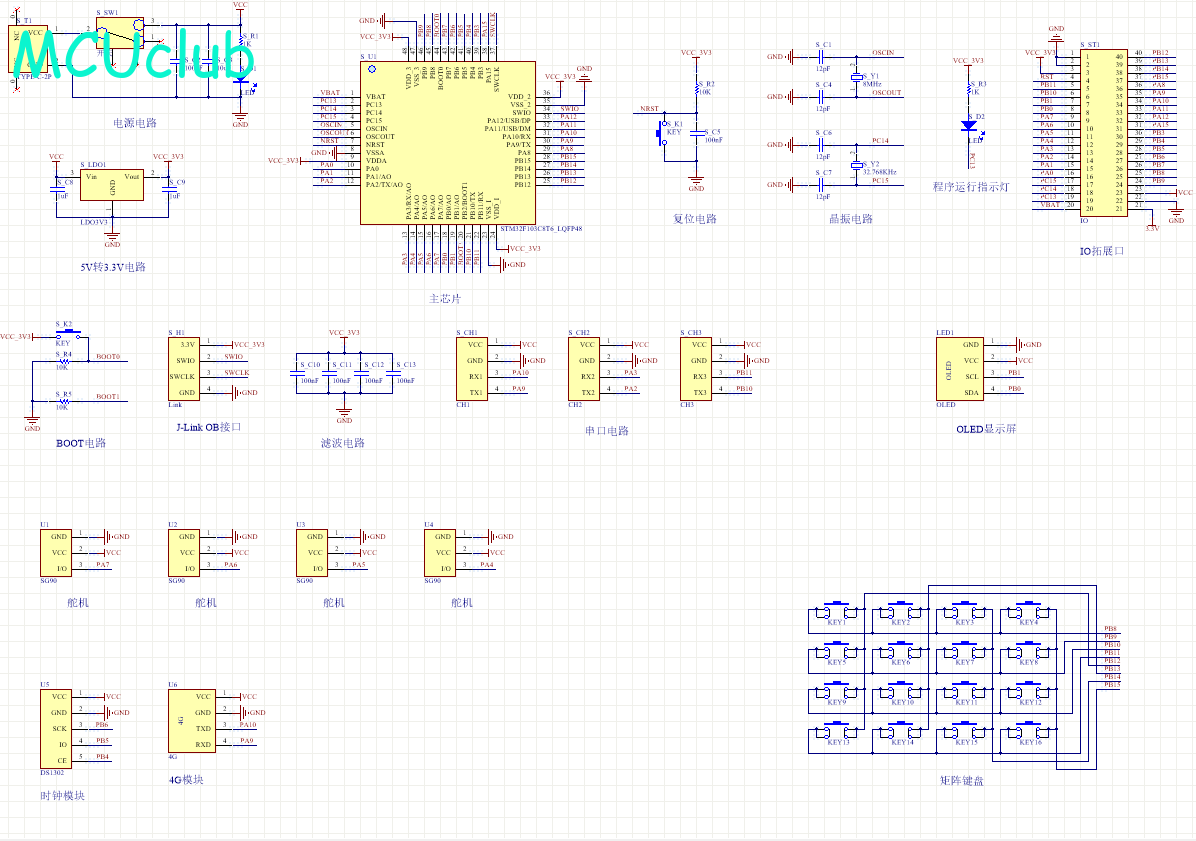Click the 5V转3.3V电路 caption
Viewport: 1196px width, 841px height.
113,267
